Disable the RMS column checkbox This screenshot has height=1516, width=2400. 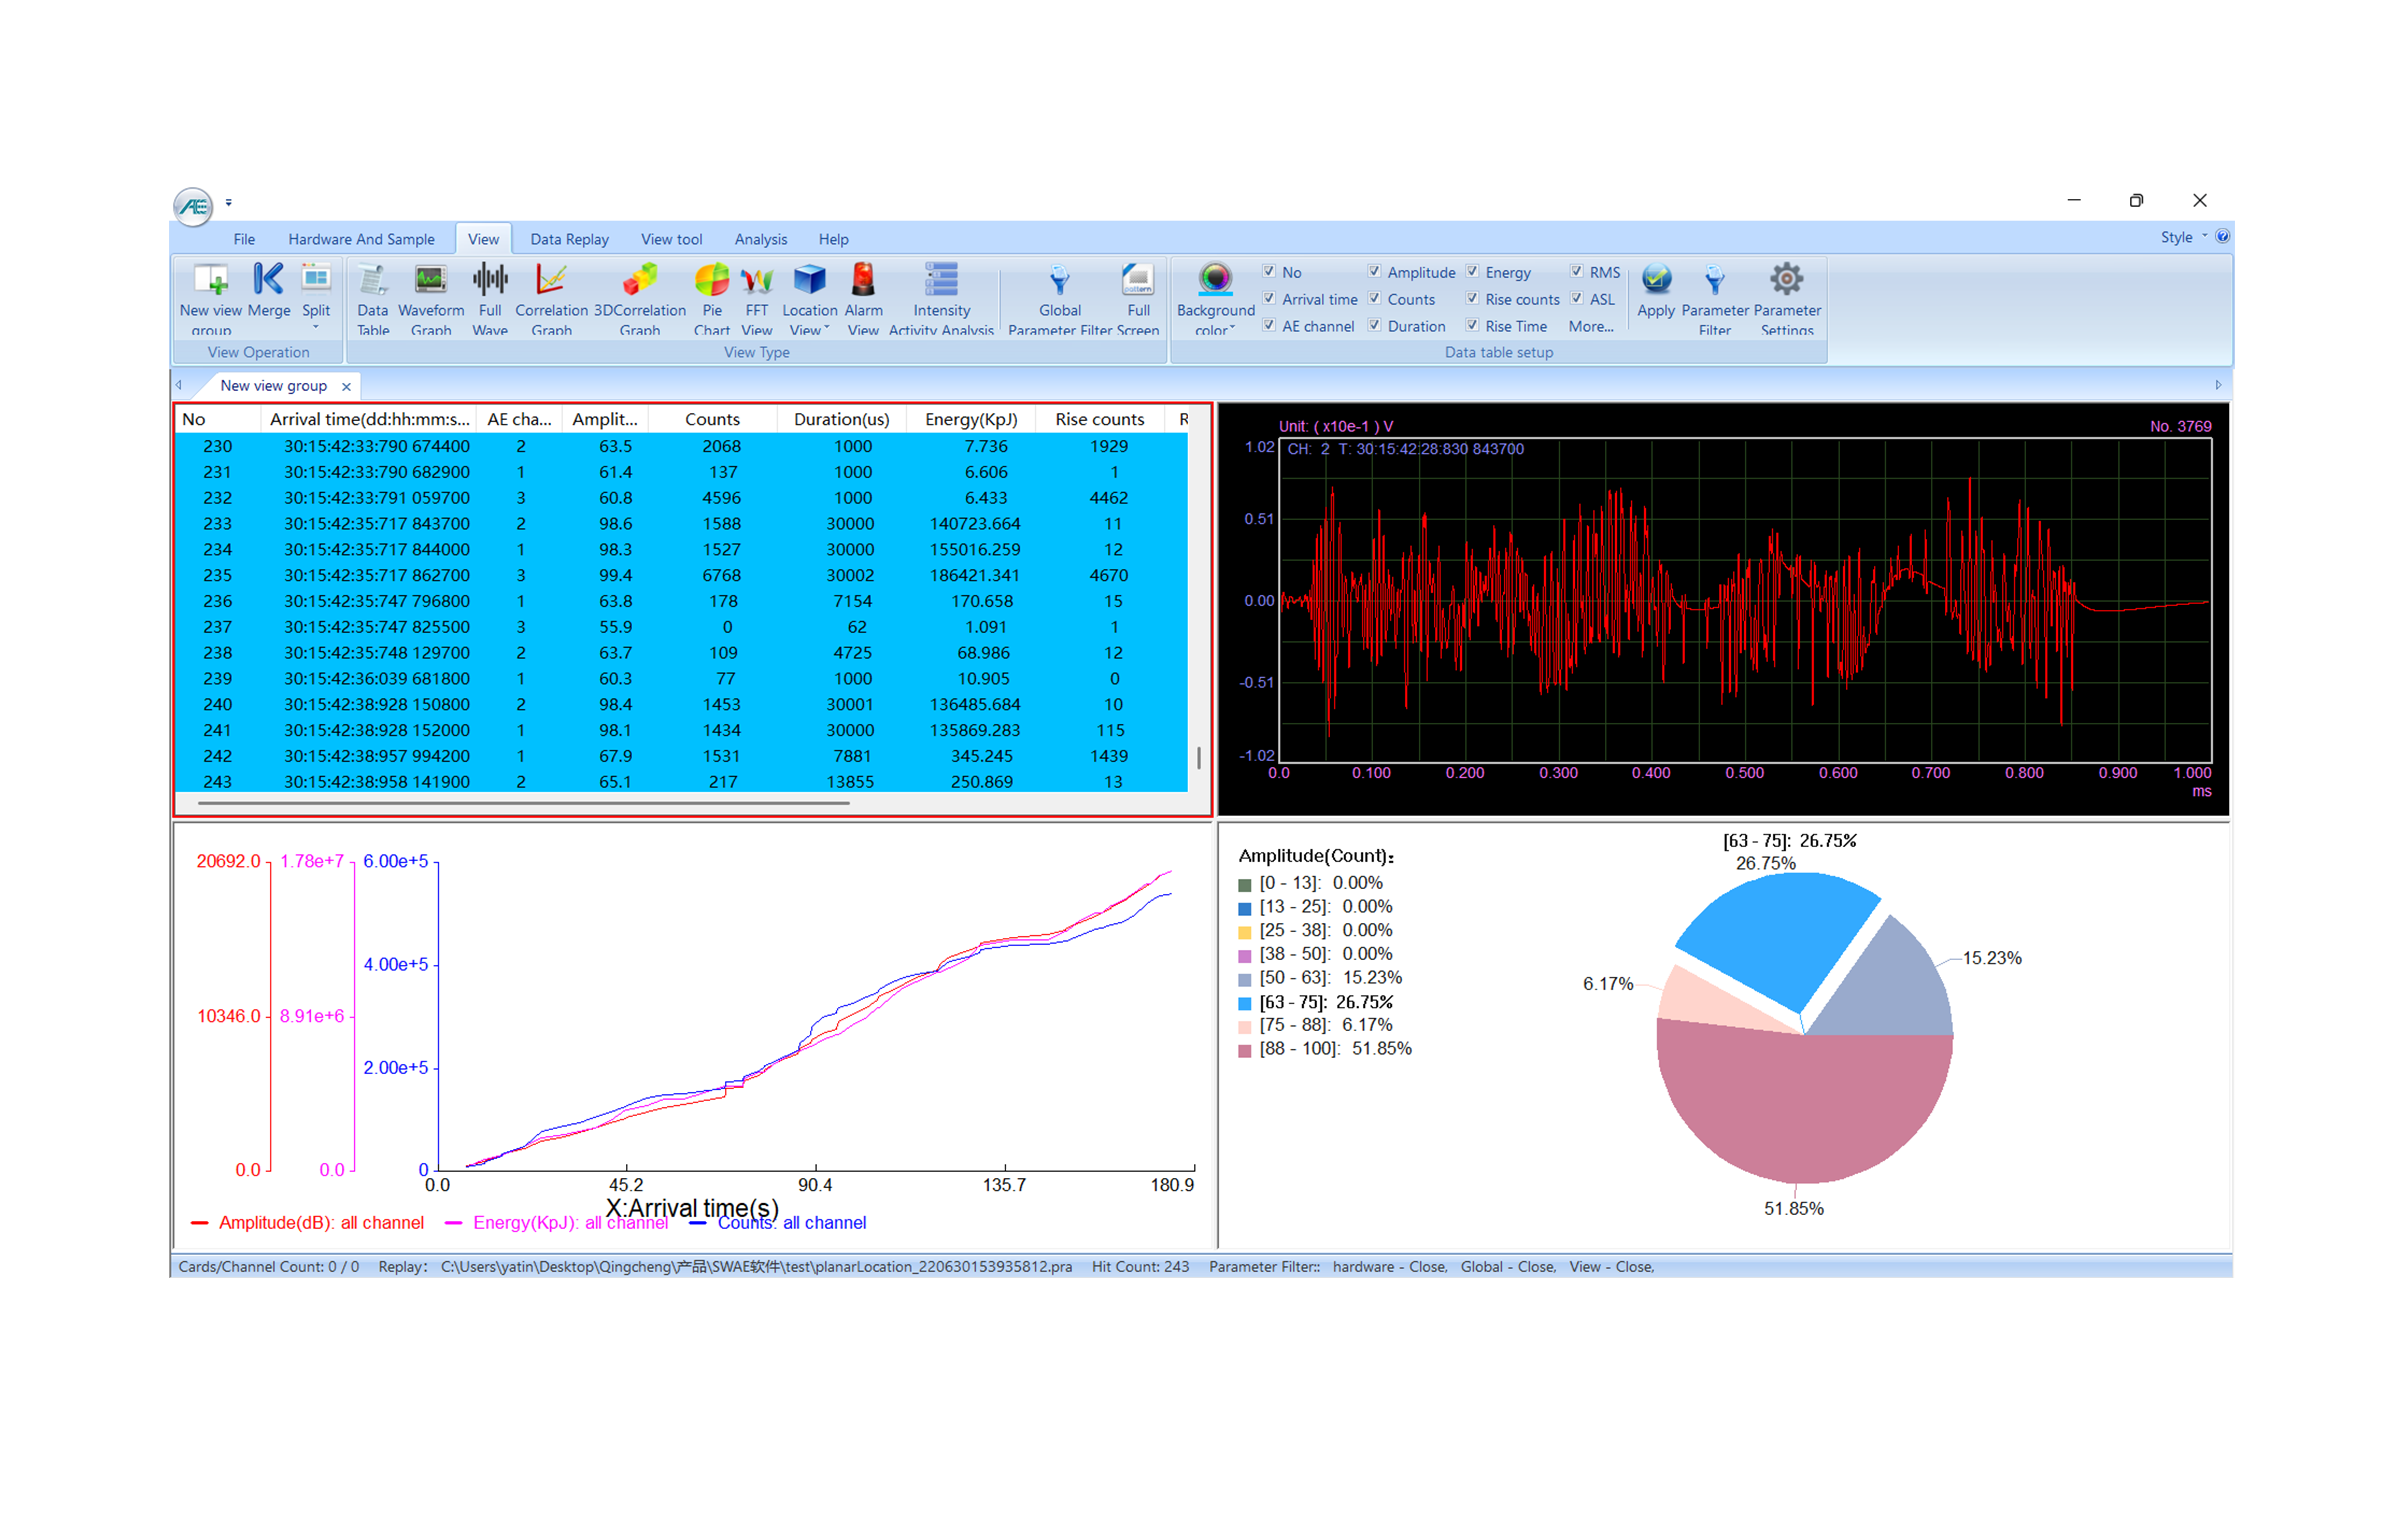pos(1576,271)
